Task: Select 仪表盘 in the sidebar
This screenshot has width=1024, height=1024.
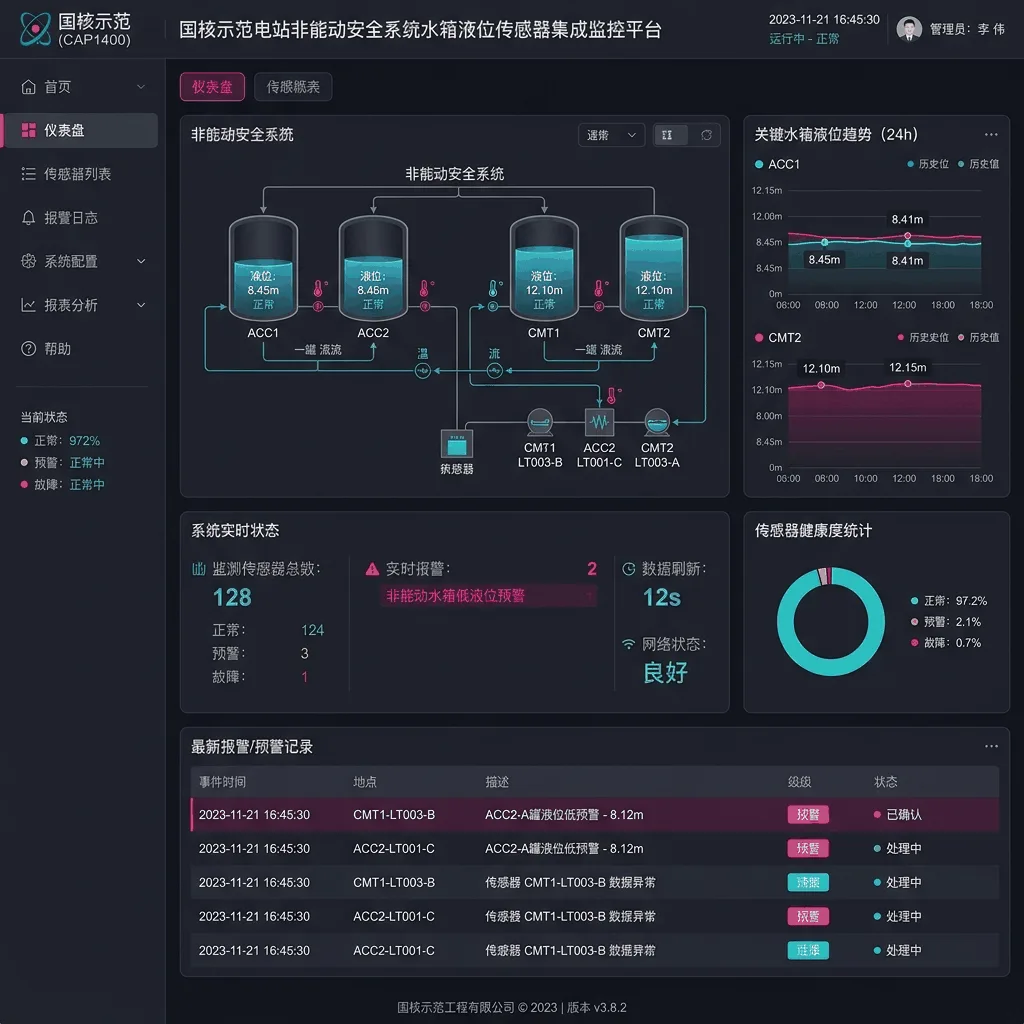Action: [x=82, y=131]
